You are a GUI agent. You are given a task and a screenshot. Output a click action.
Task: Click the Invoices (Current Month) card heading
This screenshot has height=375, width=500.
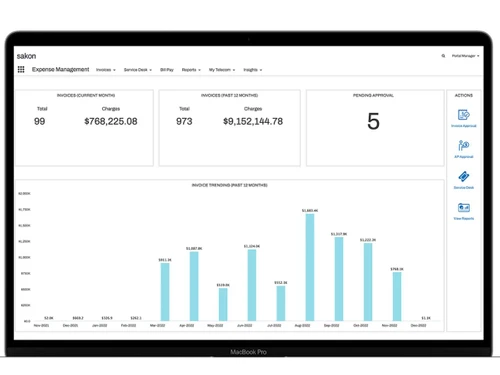coord(86,95)
